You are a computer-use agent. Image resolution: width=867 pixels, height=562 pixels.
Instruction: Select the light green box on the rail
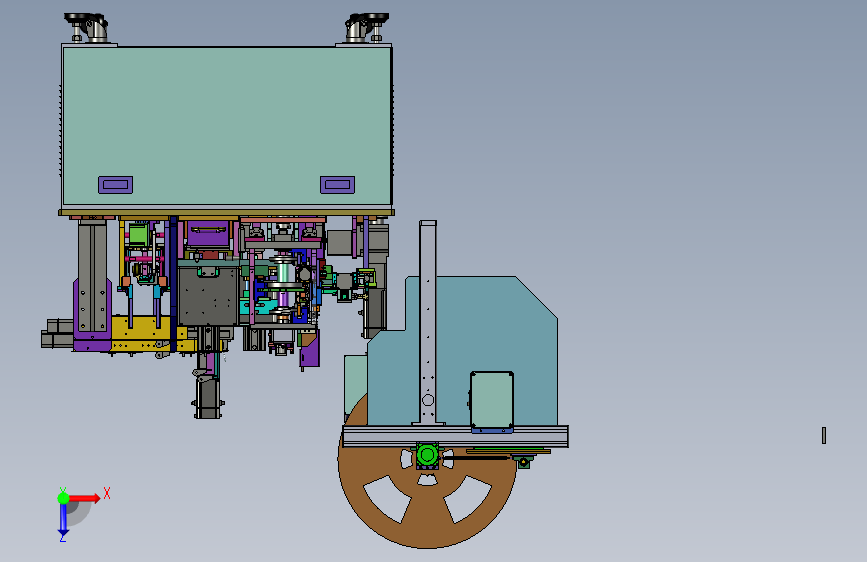point(492,400)
